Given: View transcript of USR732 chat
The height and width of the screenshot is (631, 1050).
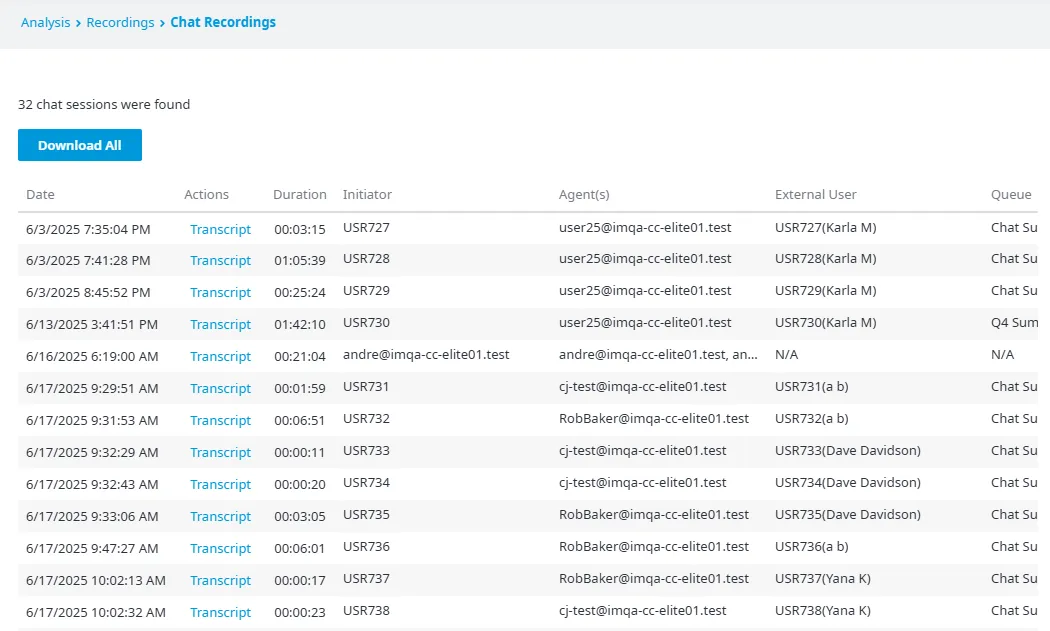Looking at the screenshot, I should click(220, 420).
